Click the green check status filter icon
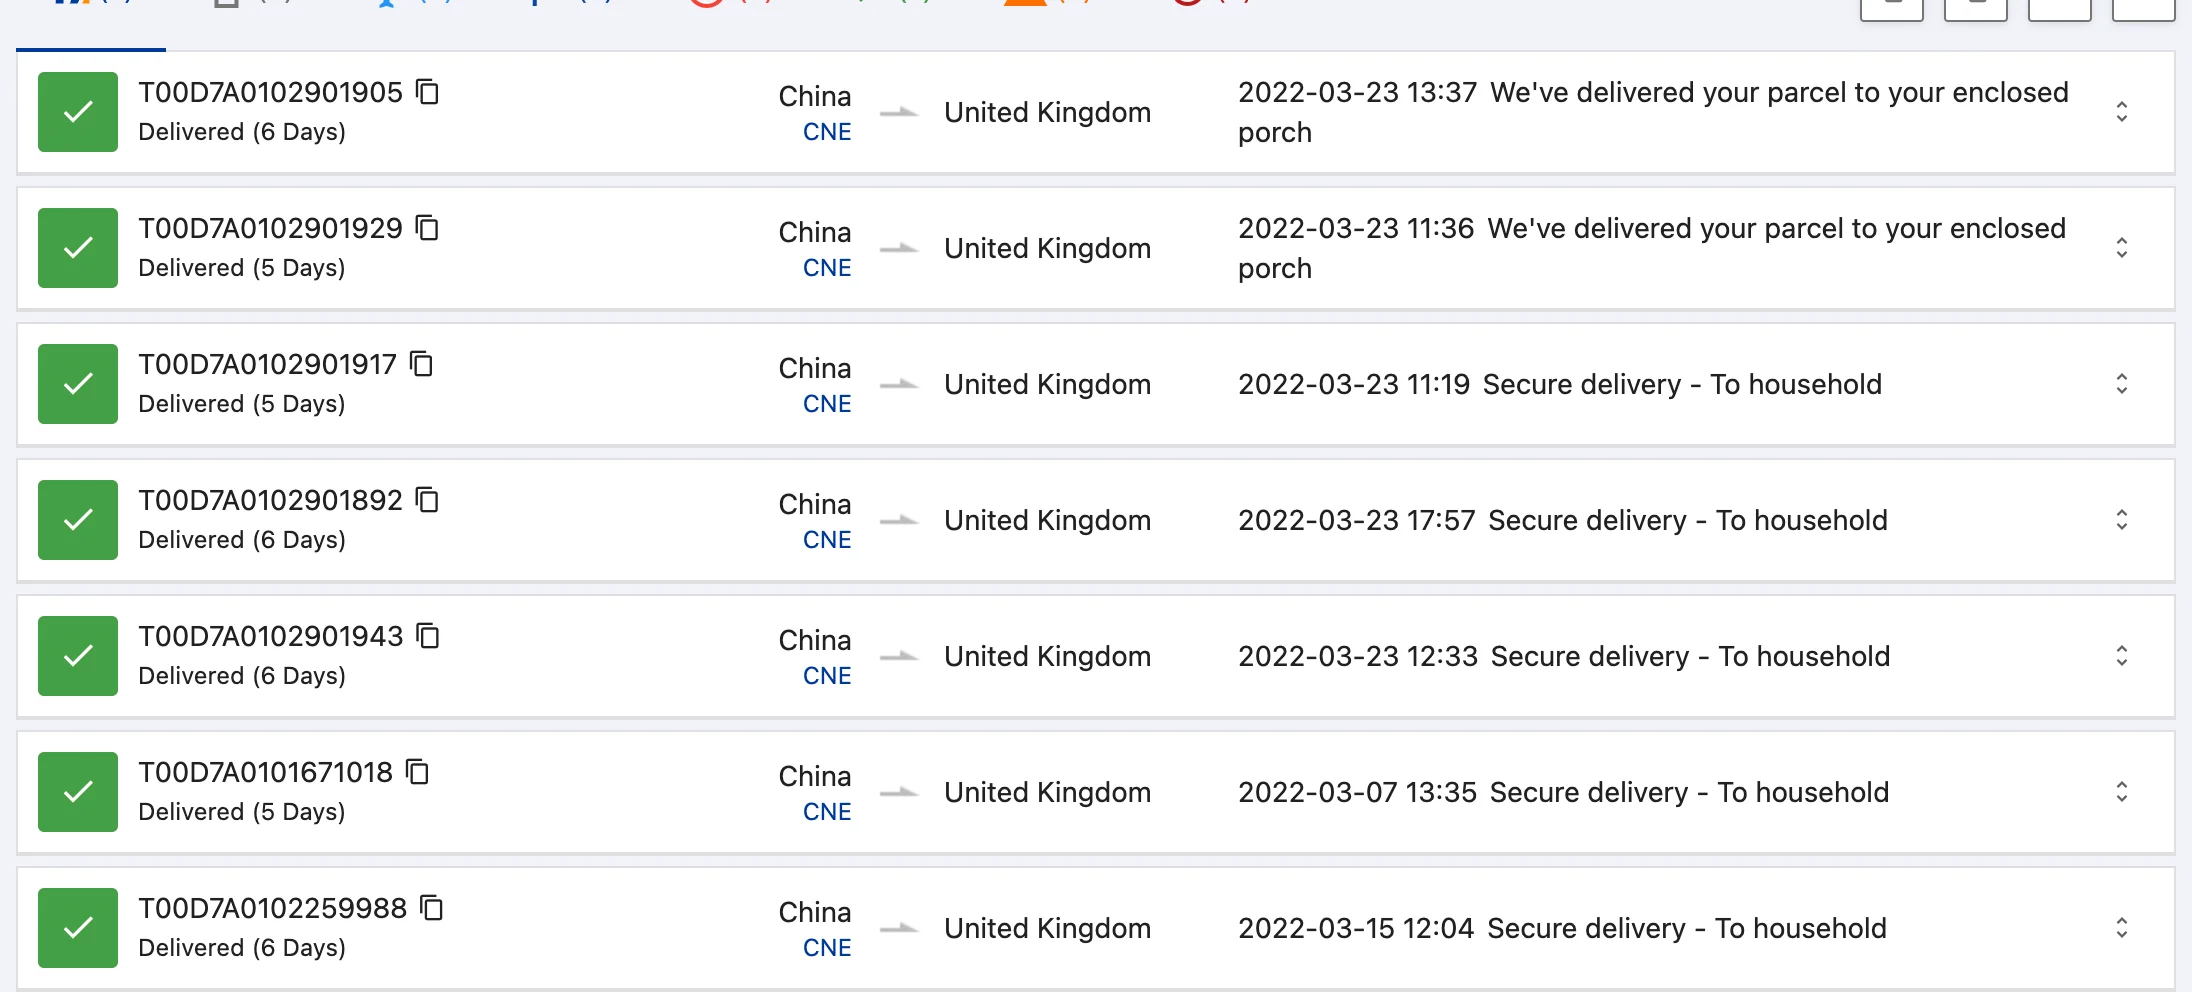 point(862,5)
